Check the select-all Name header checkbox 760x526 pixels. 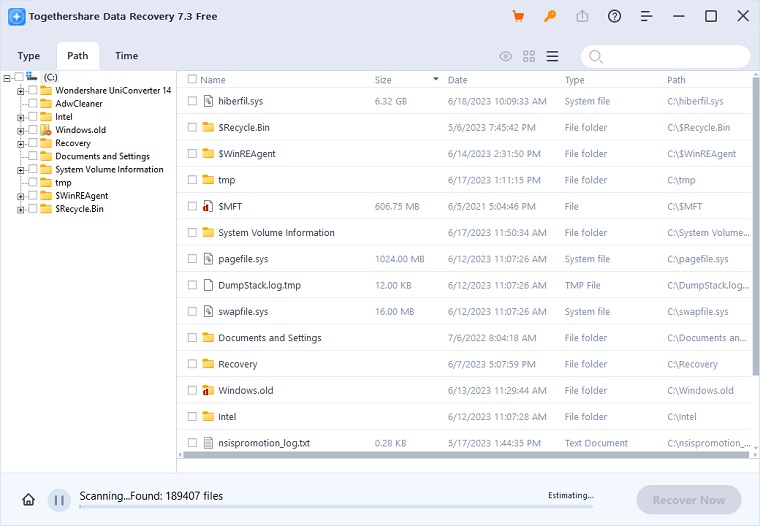[x=192, y=79]
